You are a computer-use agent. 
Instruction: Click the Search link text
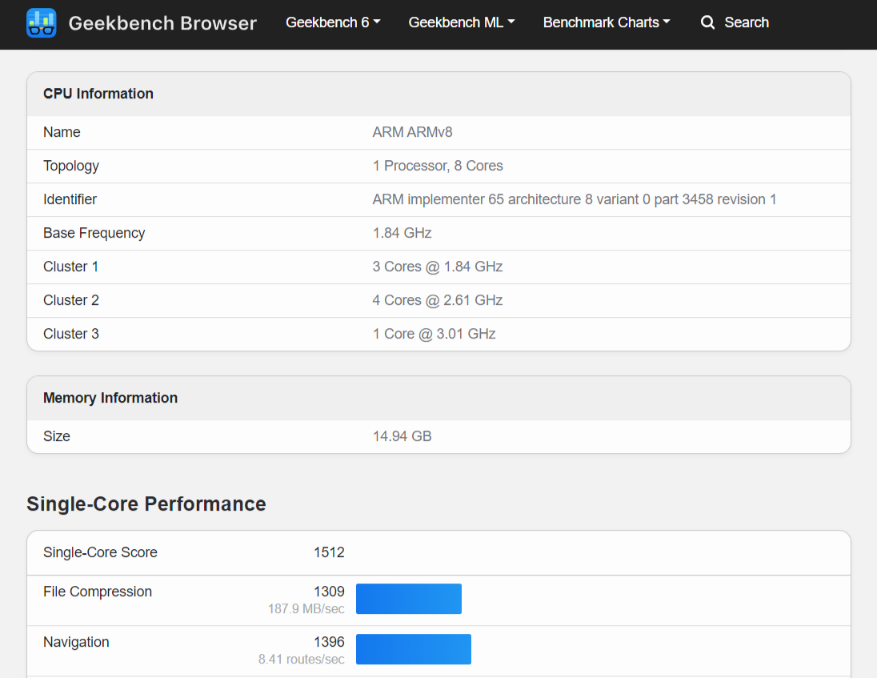746,22
